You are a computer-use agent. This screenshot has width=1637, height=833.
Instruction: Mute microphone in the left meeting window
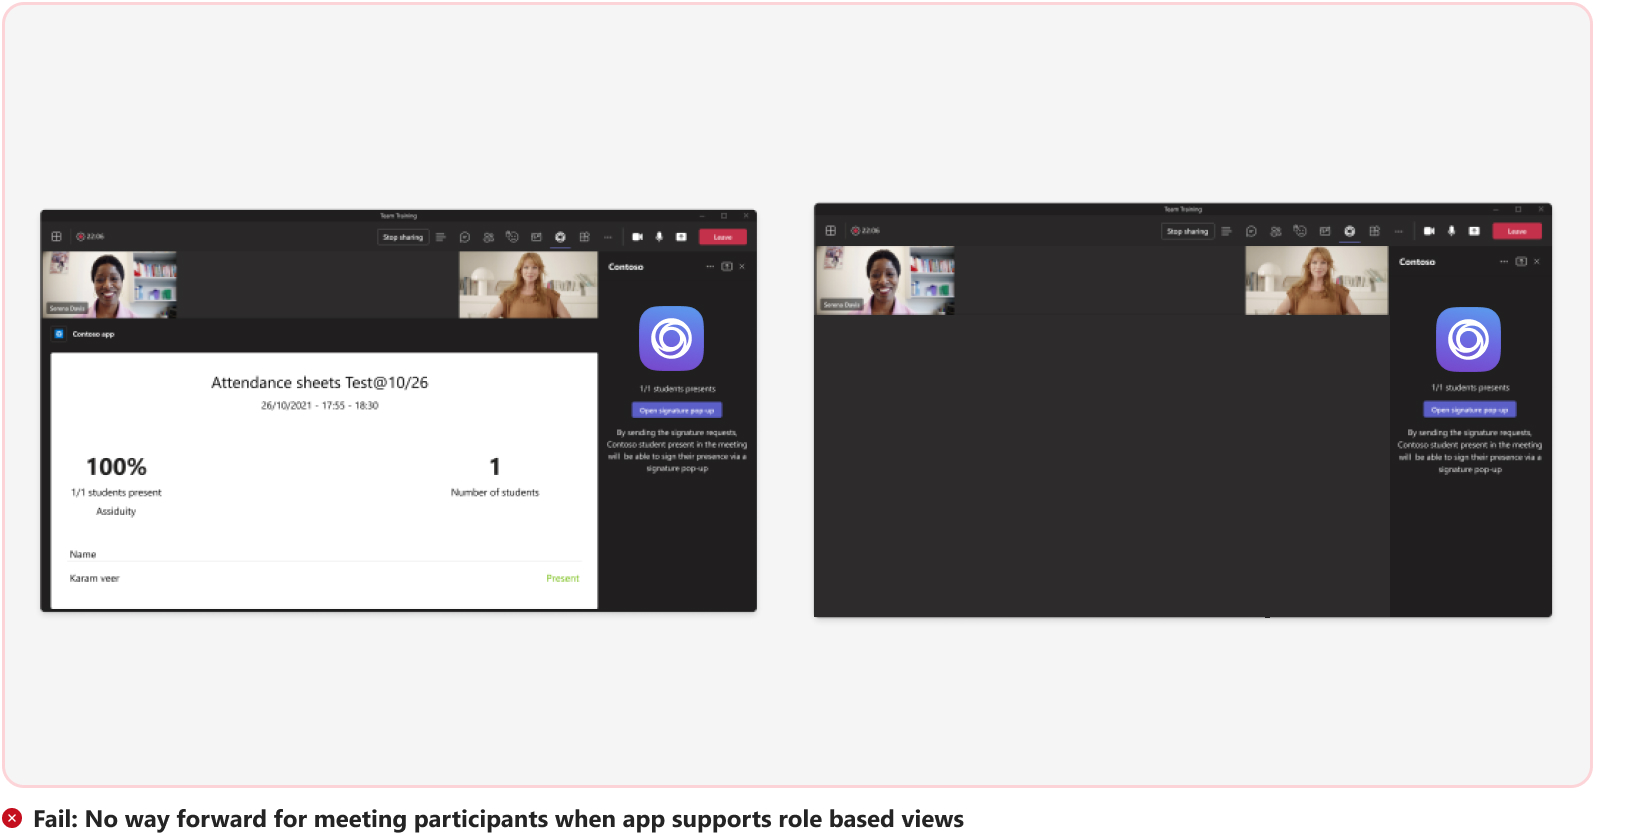(659, 237)
